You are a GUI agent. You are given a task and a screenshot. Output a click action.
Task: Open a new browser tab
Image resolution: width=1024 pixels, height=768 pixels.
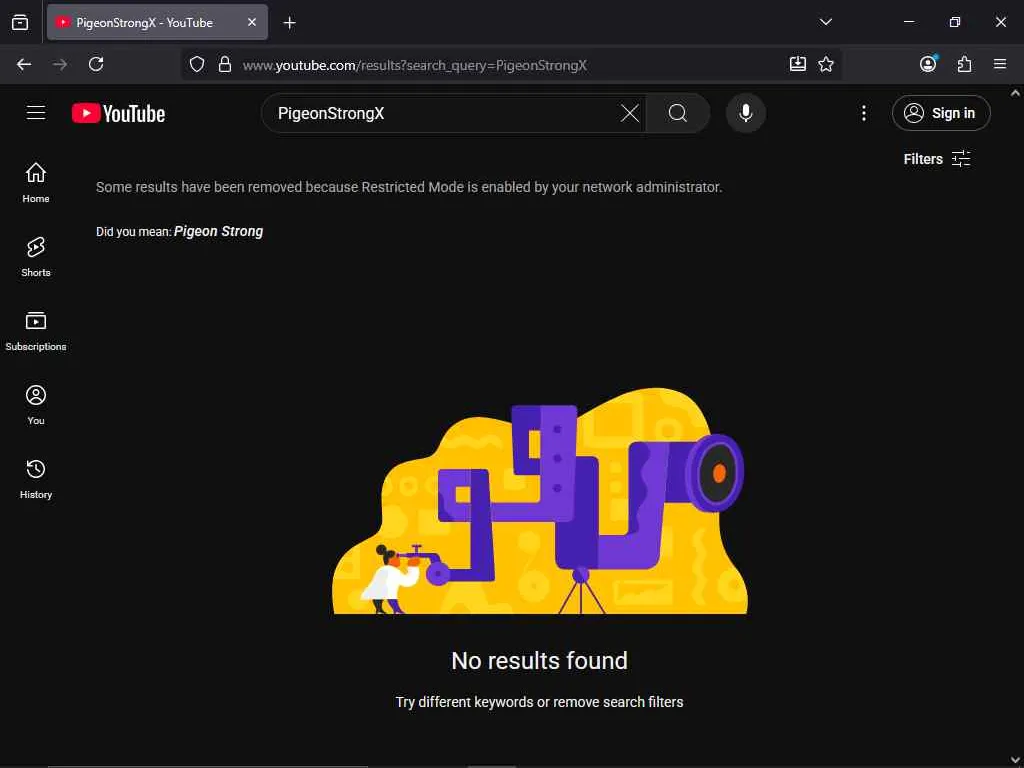(x=289, y=23)
